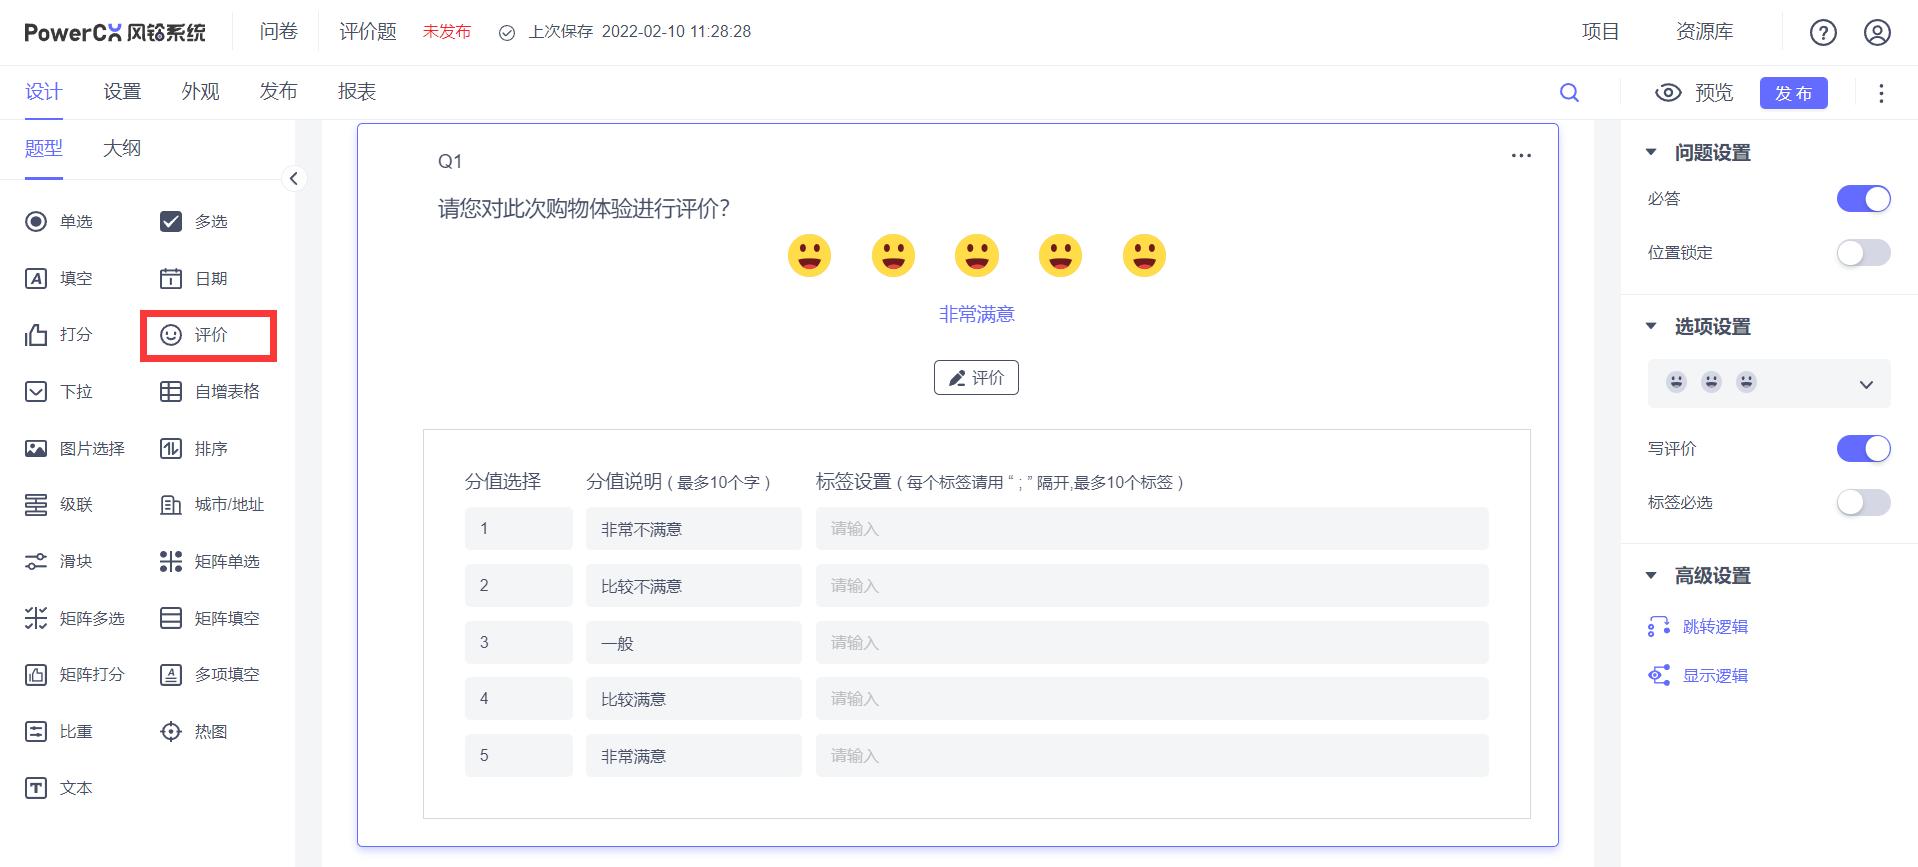Collapse the 问题设置 section
The image size is (1918, 867).
(1651, 153)
